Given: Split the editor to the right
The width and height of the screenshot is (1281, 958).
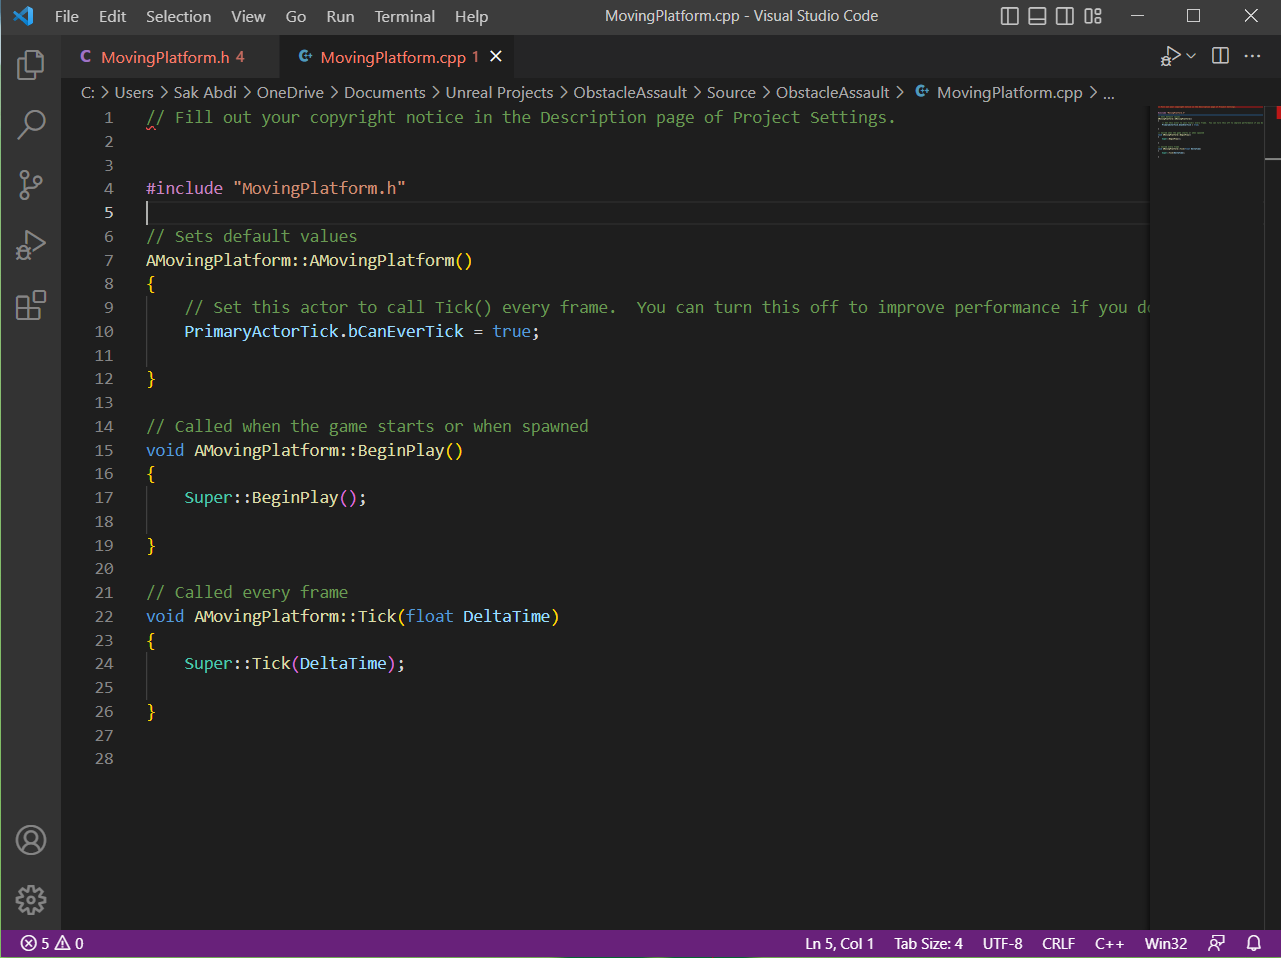Looking at the screenshot, I should (x=1220, y=56).
